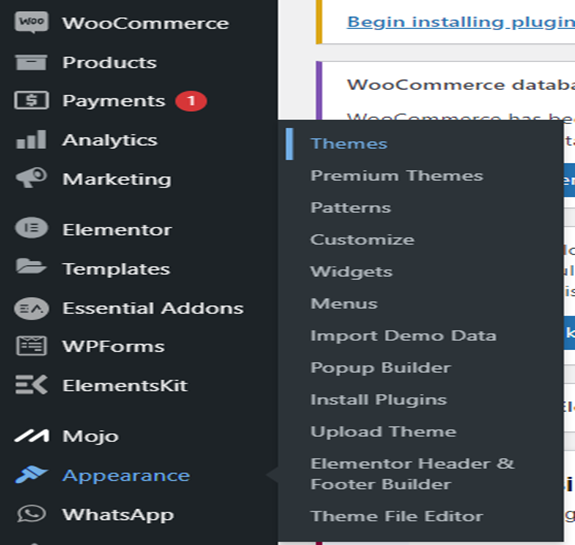Click the WooCommerce logo icon
The image size is (575, 545).
31,22
